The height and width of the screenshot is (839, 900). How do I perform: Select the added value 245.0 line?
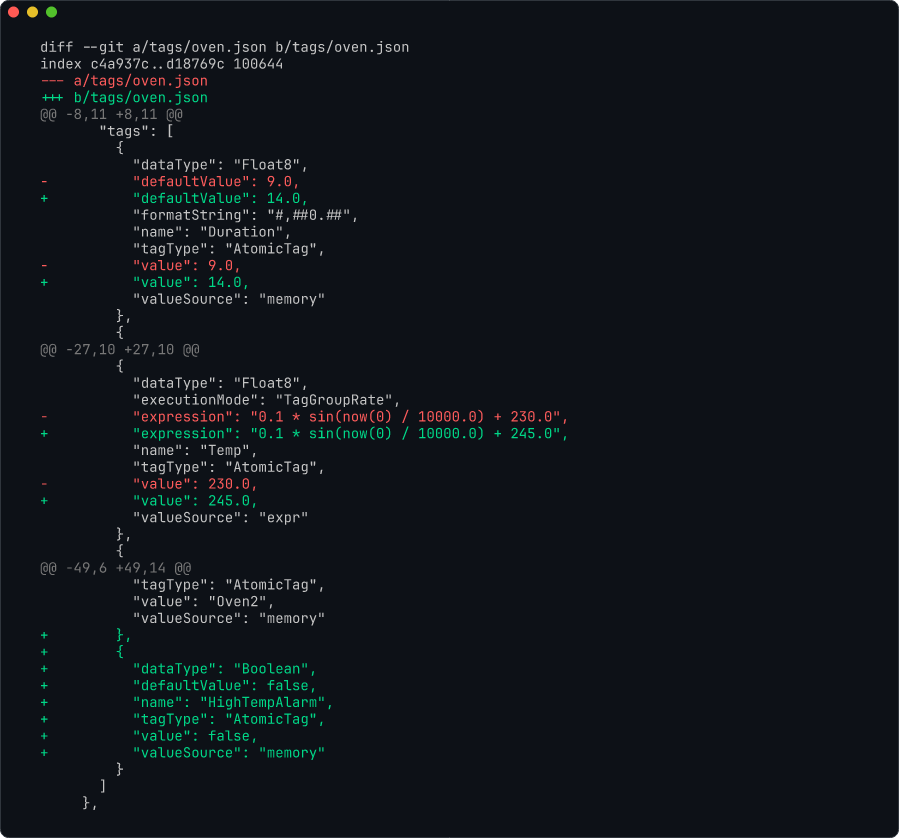[x=194, y=500]
